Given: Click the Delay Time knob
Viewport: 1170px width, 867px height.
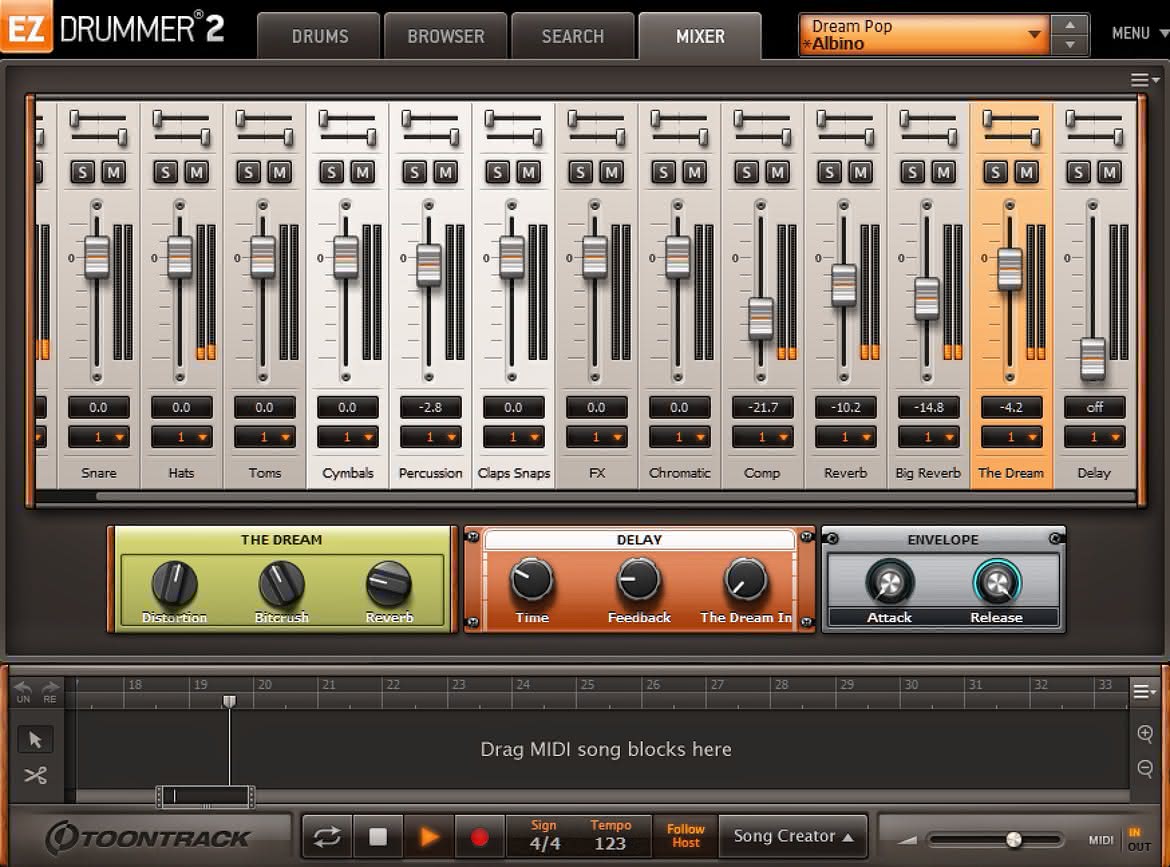Looking at the screenshot, I should [532, 580].
